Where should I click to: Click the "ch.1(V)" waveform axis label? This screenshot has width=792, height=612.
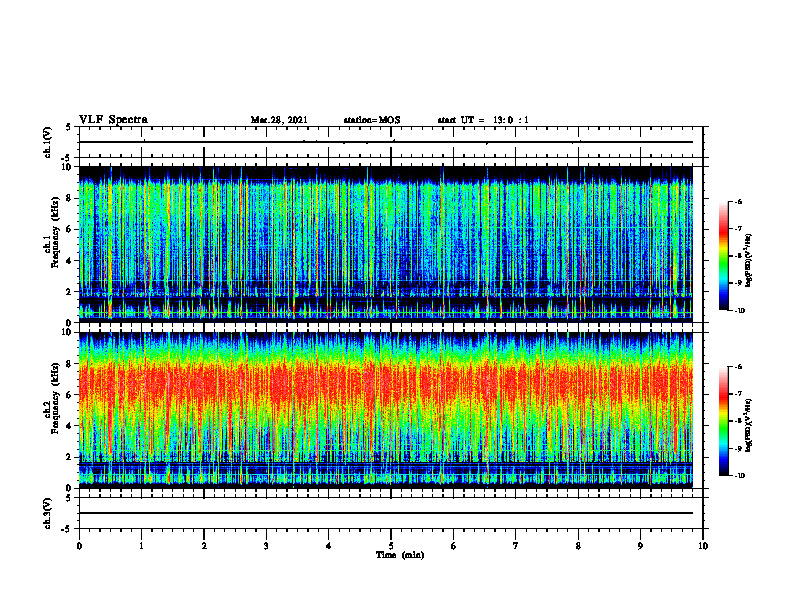tap(48, 142)
